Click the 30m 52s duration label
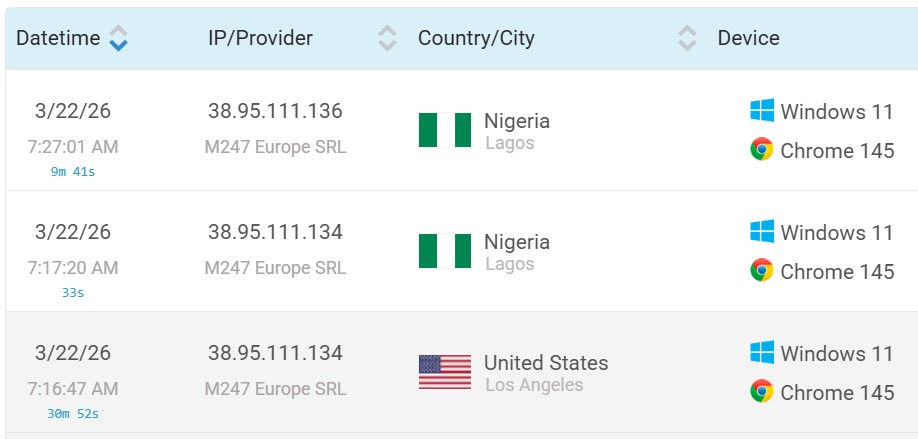The height and width of the screenshot is (439, 918). pos(72,413)
